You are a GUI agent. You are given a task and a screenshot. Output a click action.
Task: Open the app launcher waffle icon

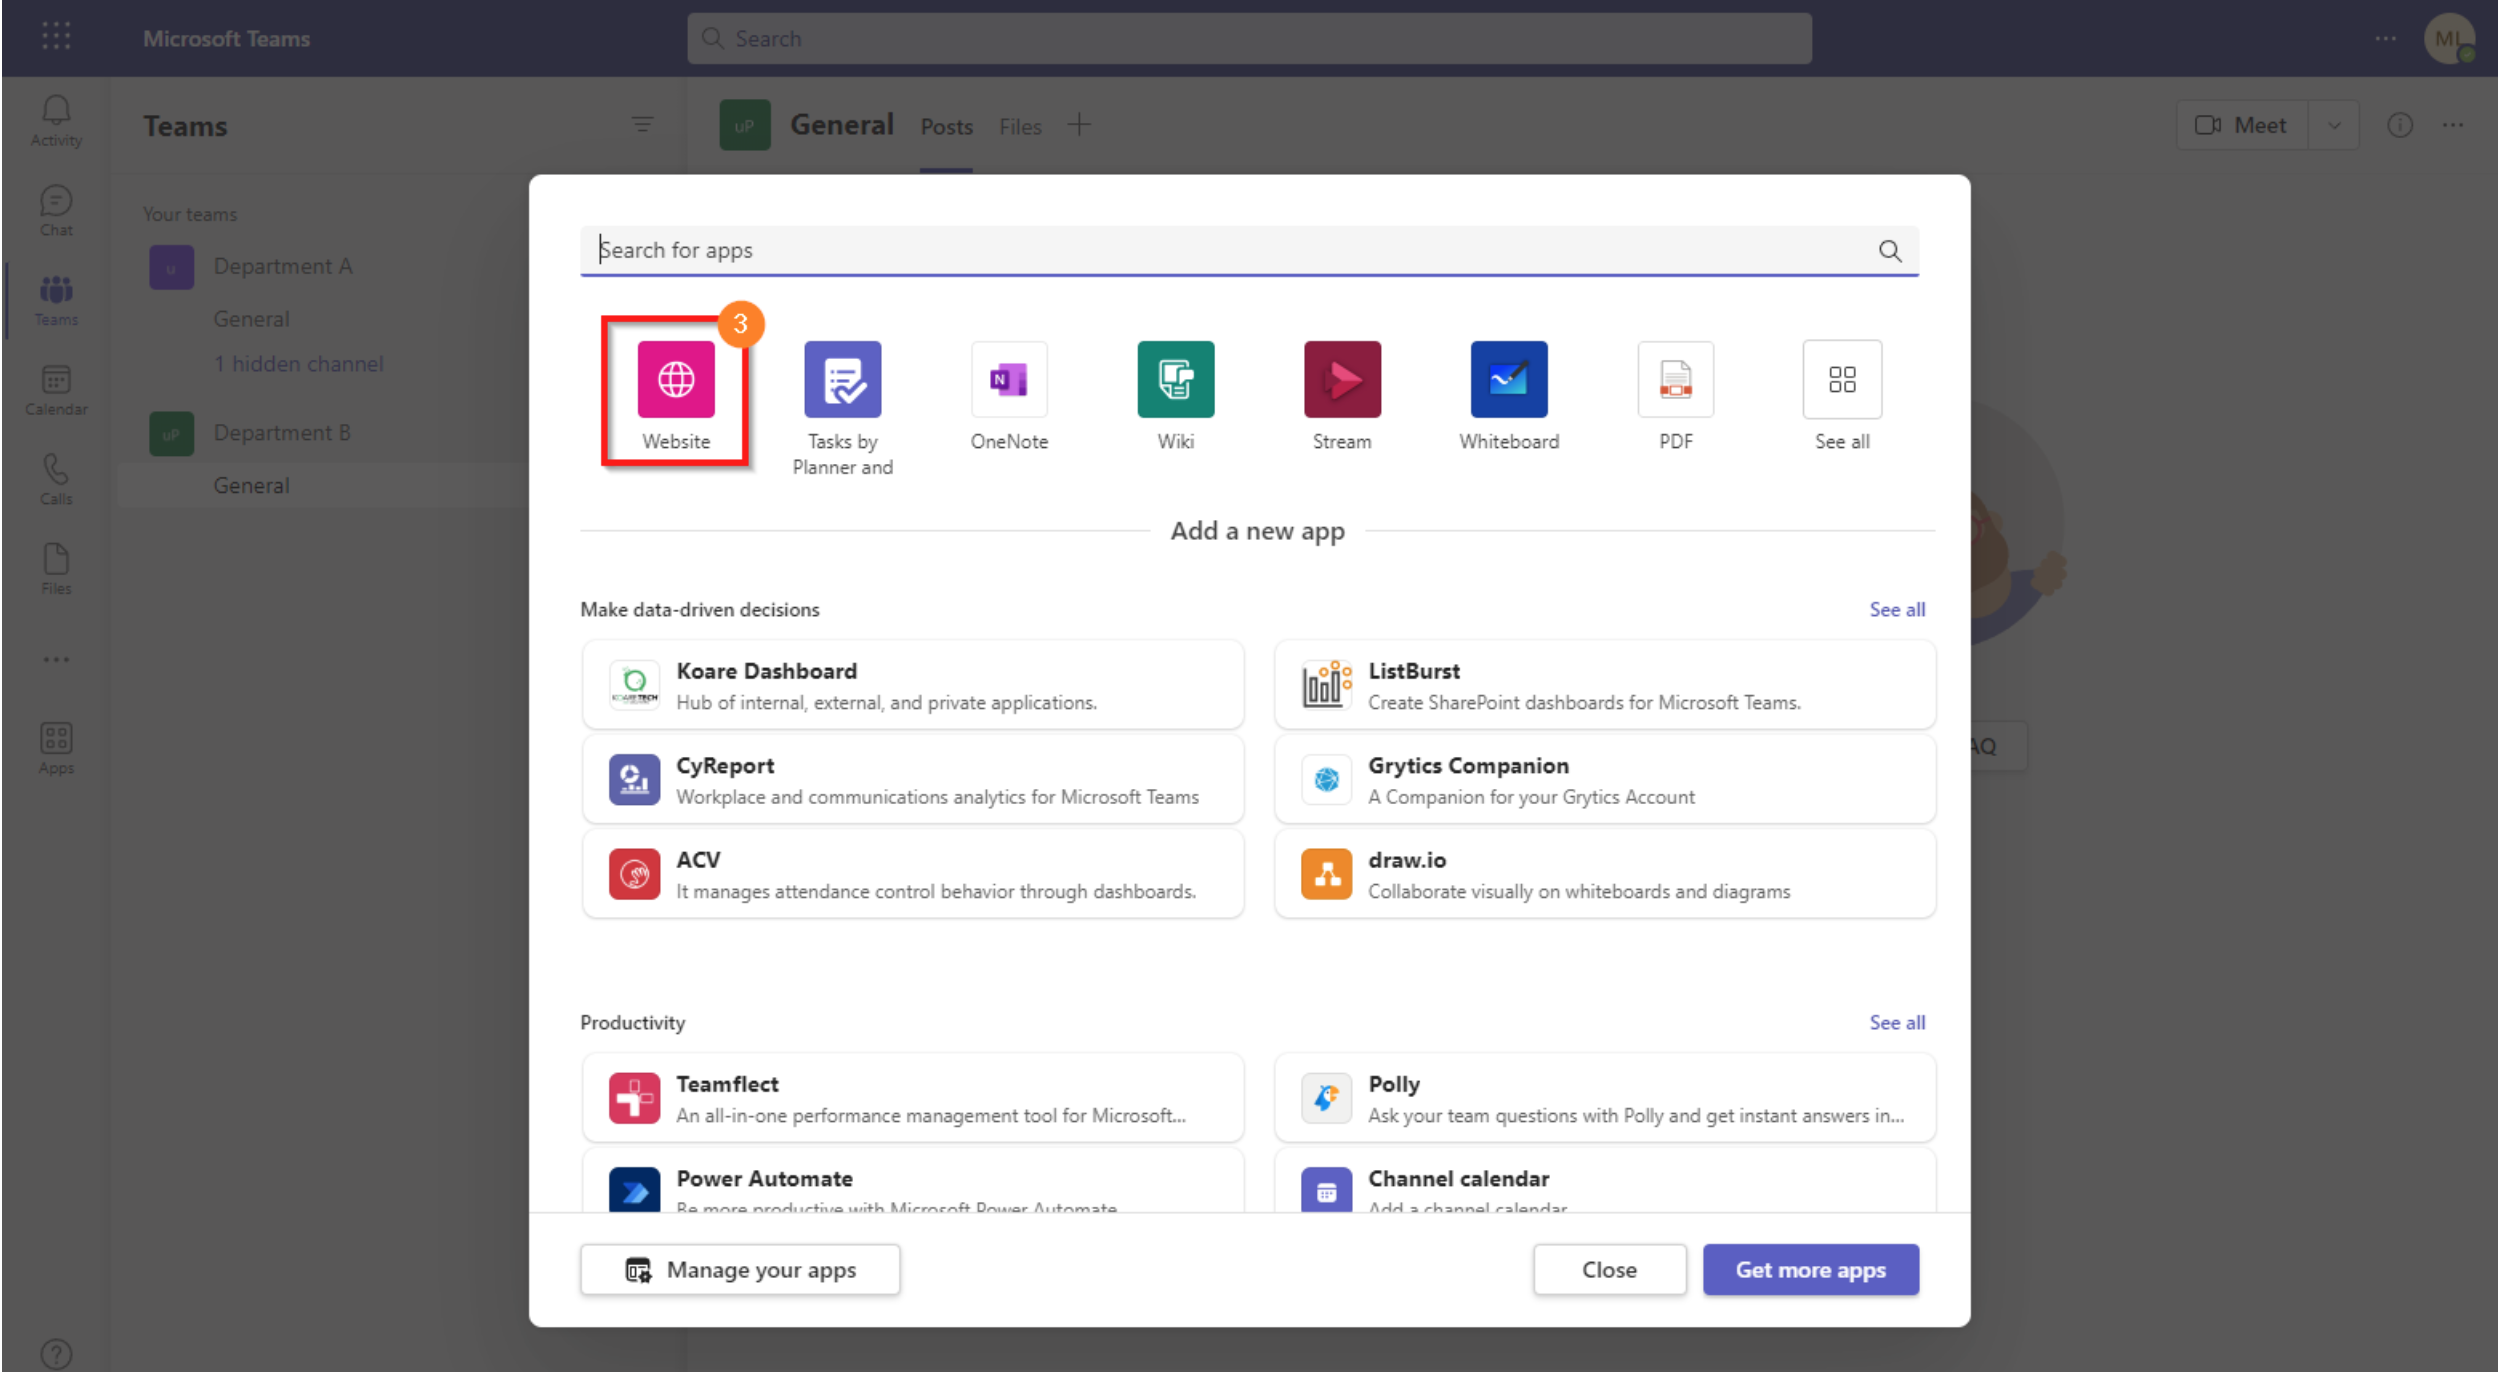pyautogui.click(x=56, y=37)
